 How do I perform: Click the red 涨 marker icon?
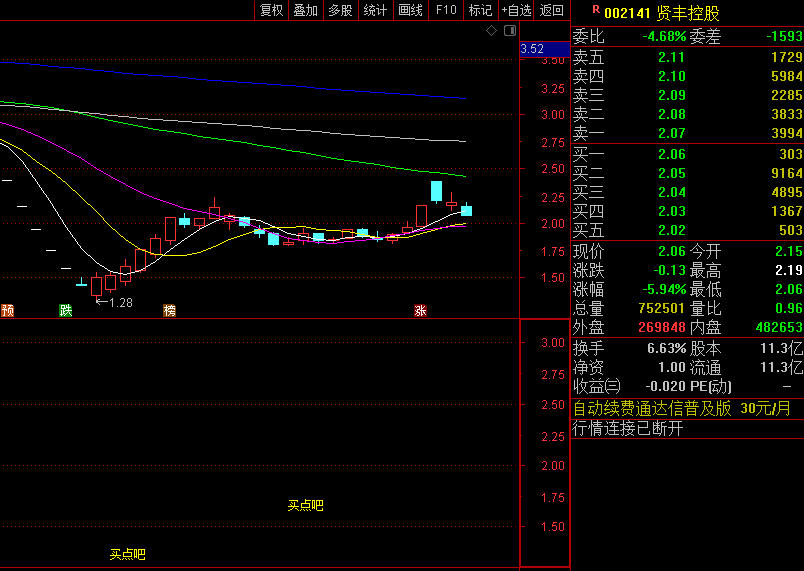[420, 310]
